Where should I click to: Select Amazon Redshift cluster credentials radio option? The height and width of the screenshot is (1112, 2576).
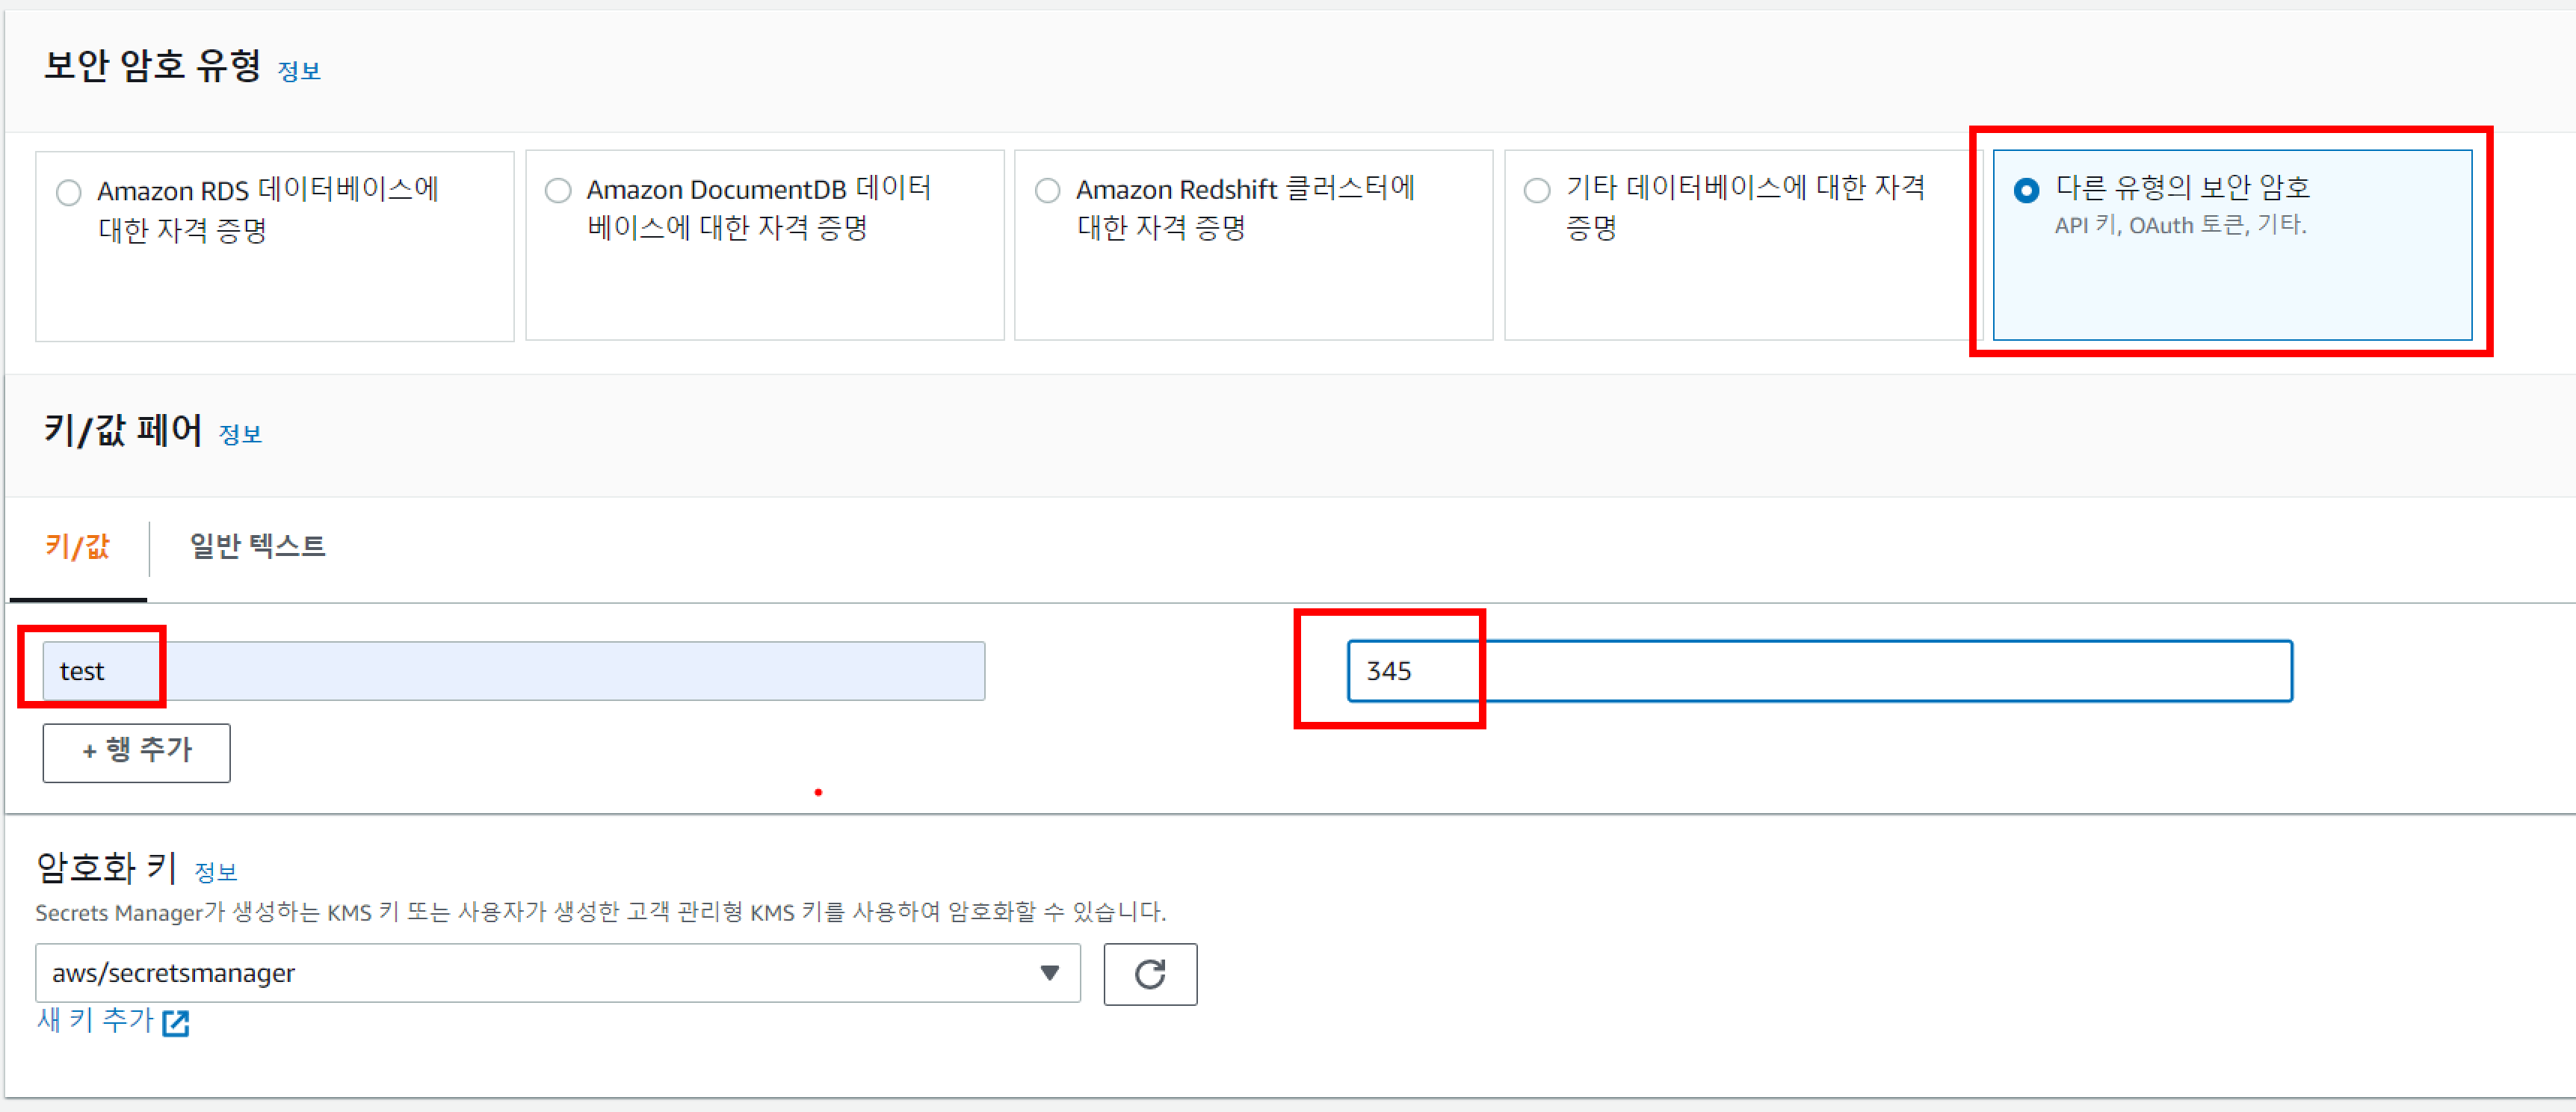pos(1048,190)
